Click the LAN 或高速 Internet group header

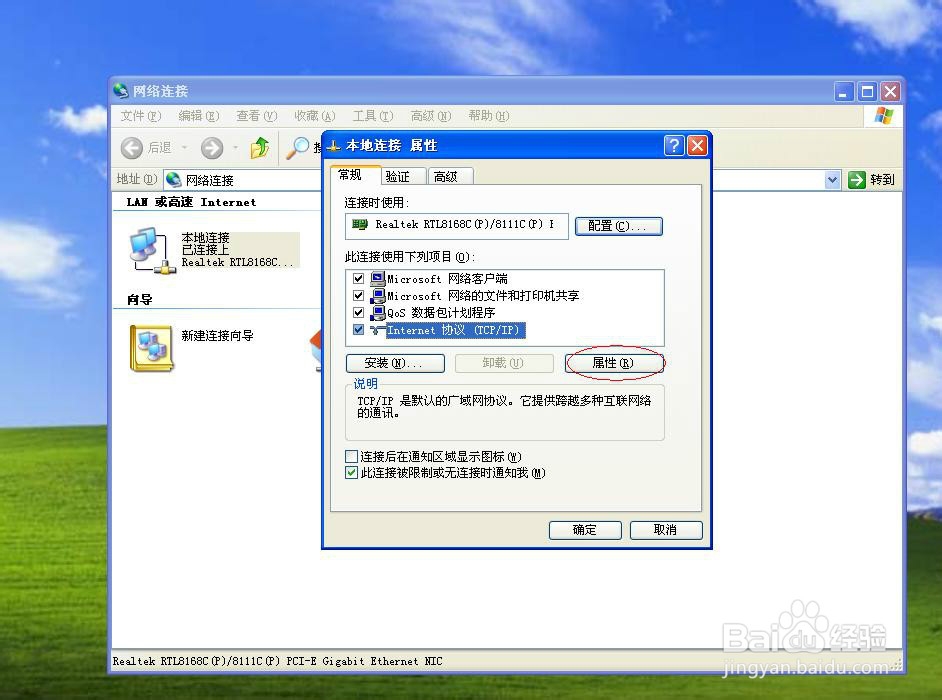[191, 202]
